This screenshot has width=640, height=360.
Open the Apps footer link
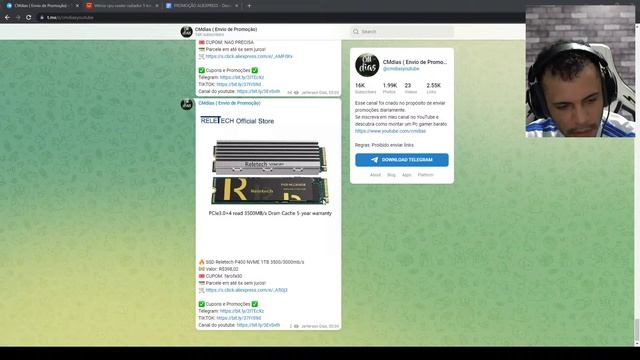pyautogui.click(x=407, y=175)
